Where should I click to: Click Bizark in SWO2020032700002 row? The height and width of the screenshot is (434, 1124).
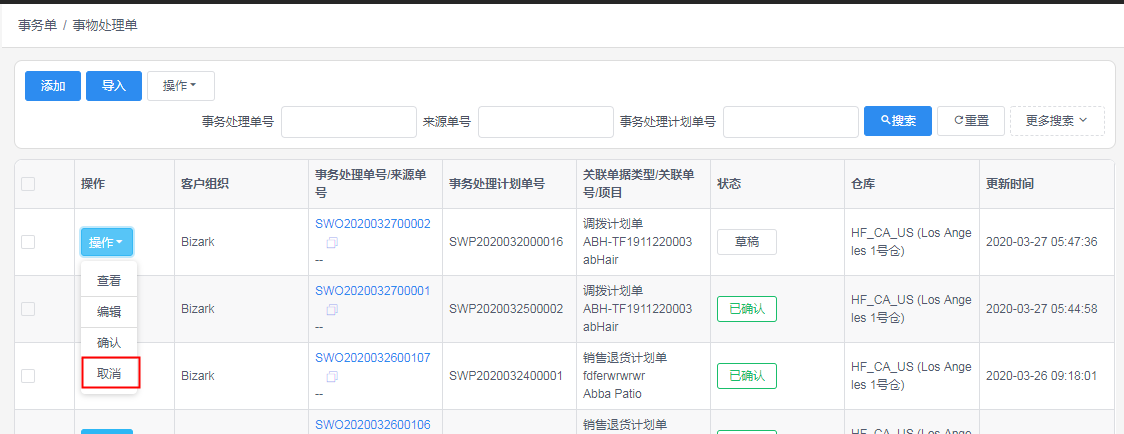coord(198,242)
